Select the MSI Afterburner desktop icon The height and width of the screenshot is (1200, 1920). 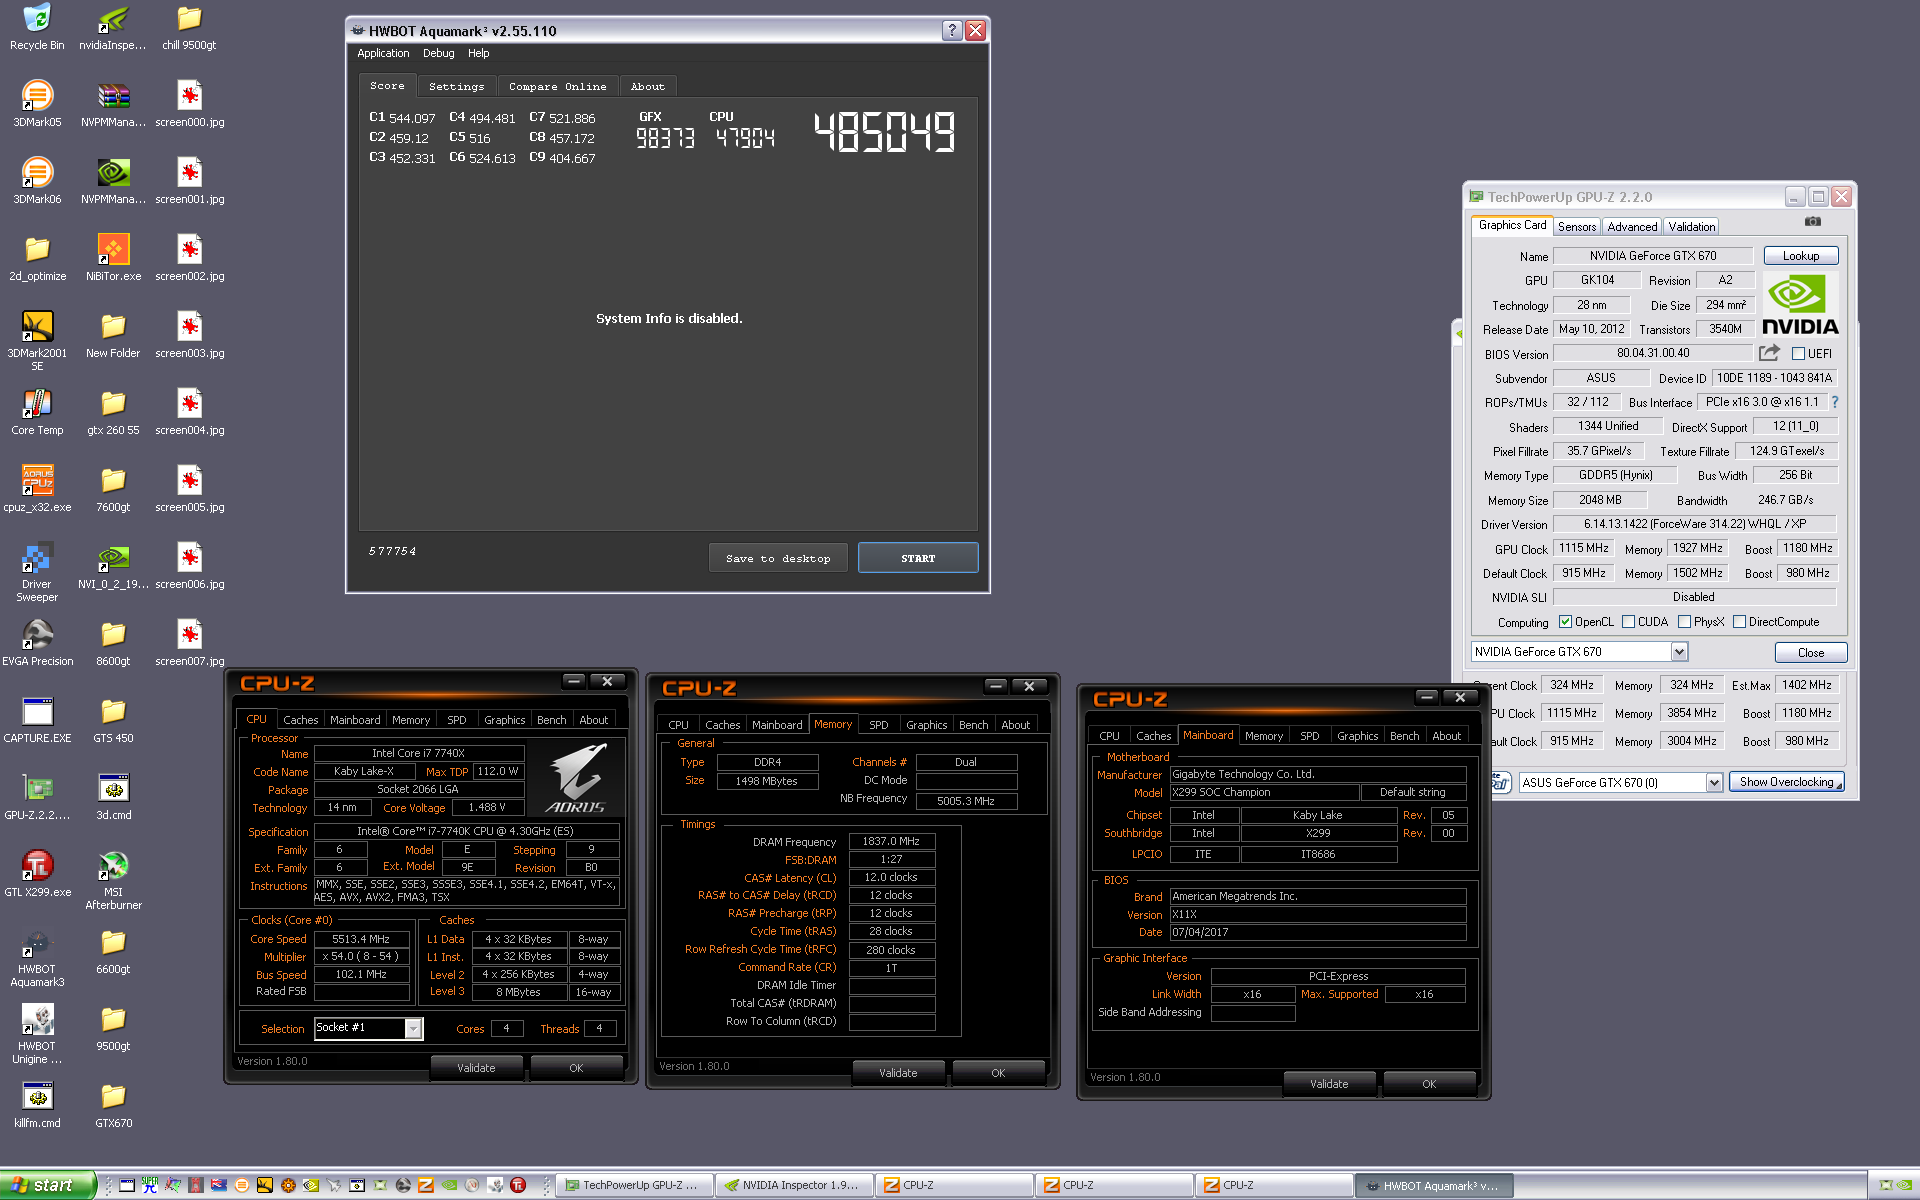[x=113, y=880]
